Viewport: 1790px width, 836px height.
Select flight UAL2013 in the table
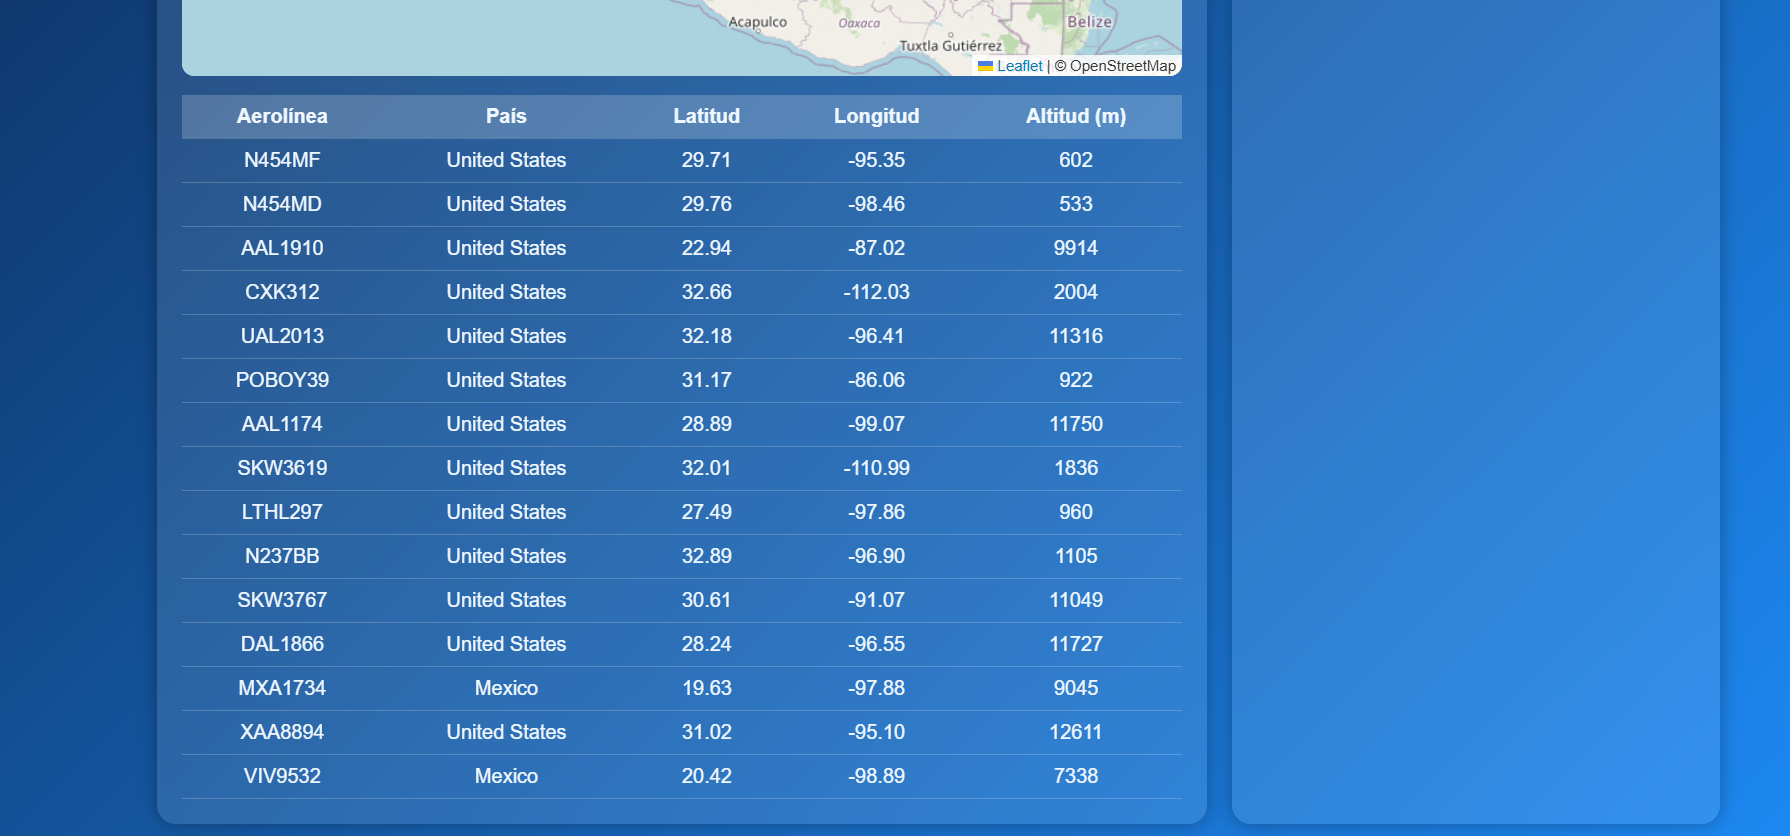(x=282, y=336)
